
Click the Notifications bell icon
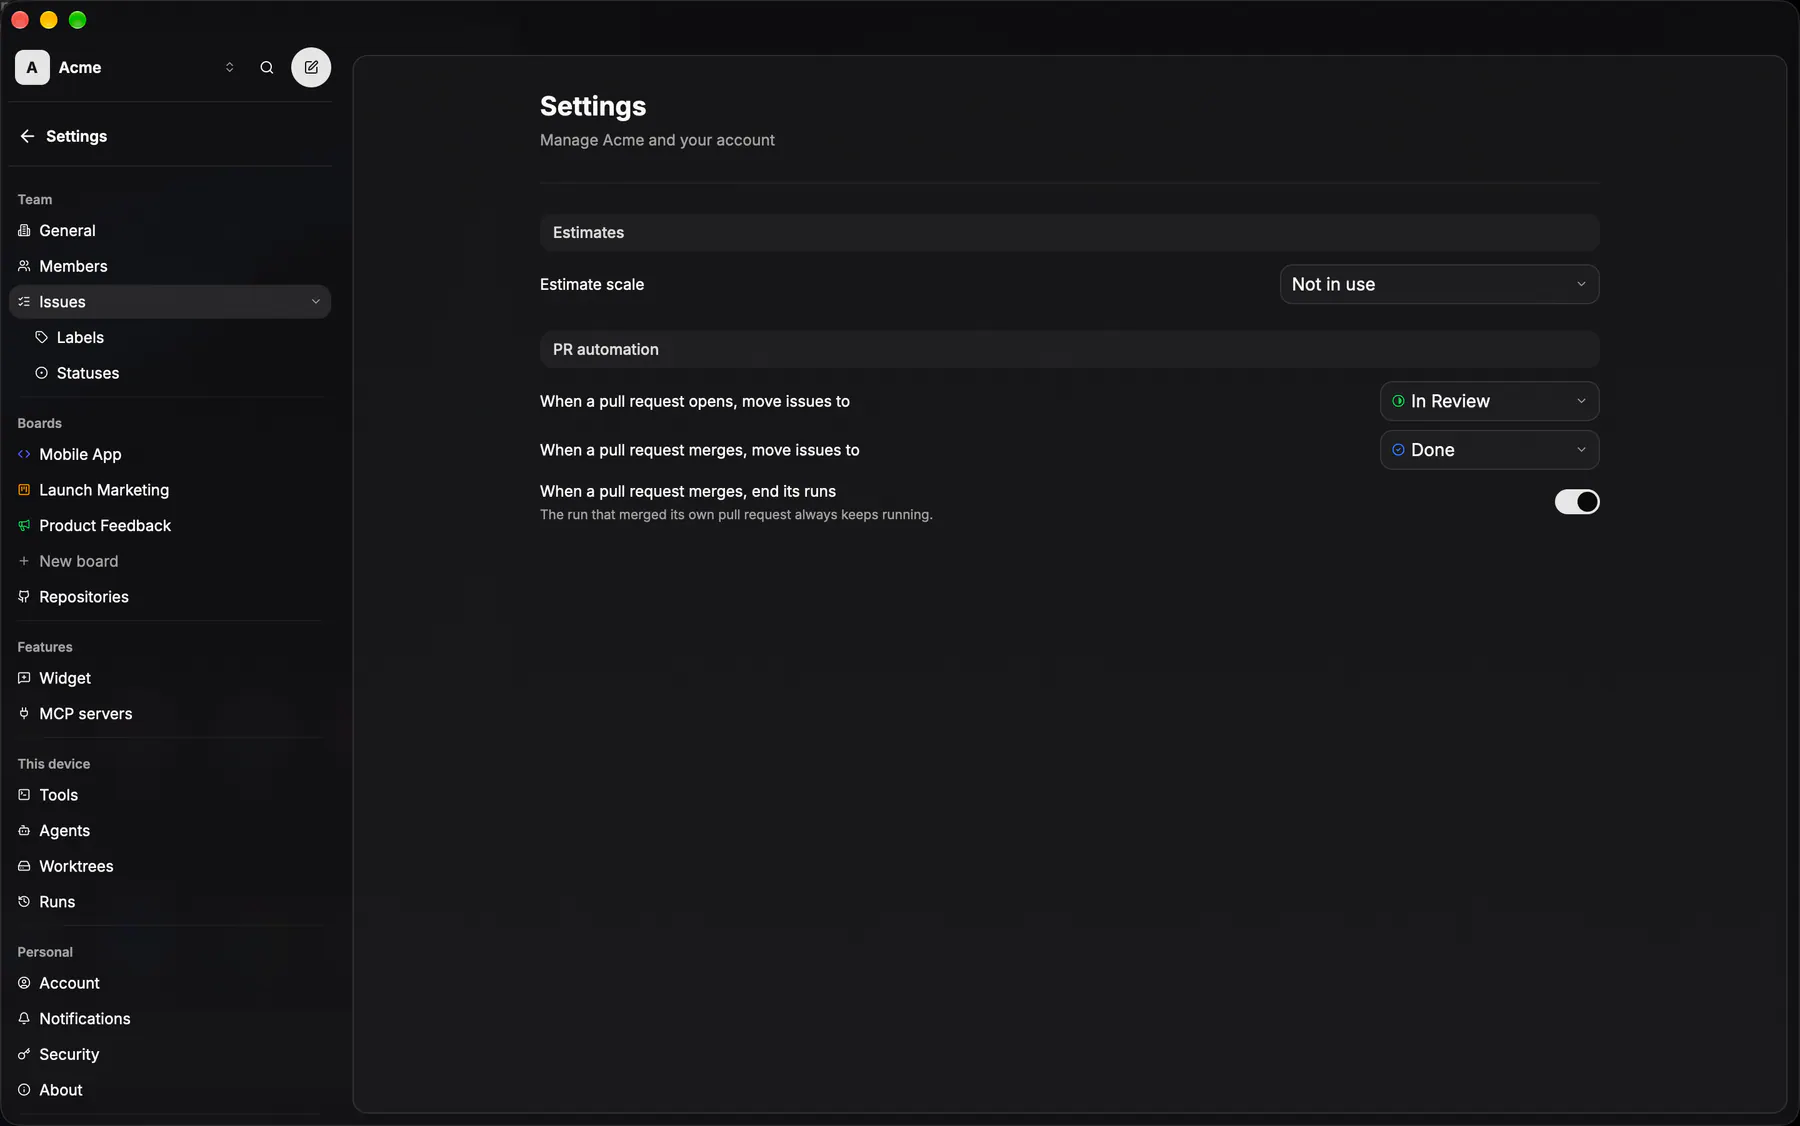coord(24,1018)
